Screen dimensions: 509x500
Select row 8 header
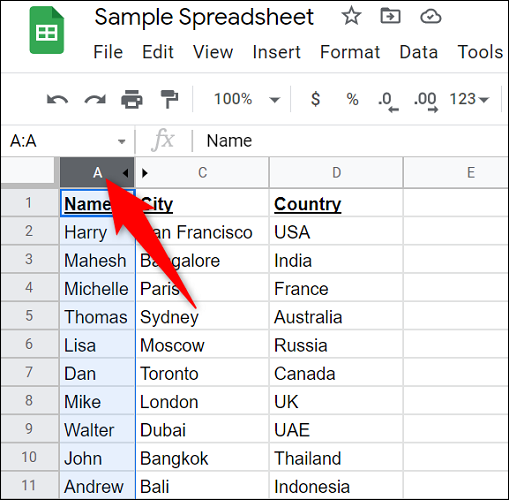pos(29,400)
